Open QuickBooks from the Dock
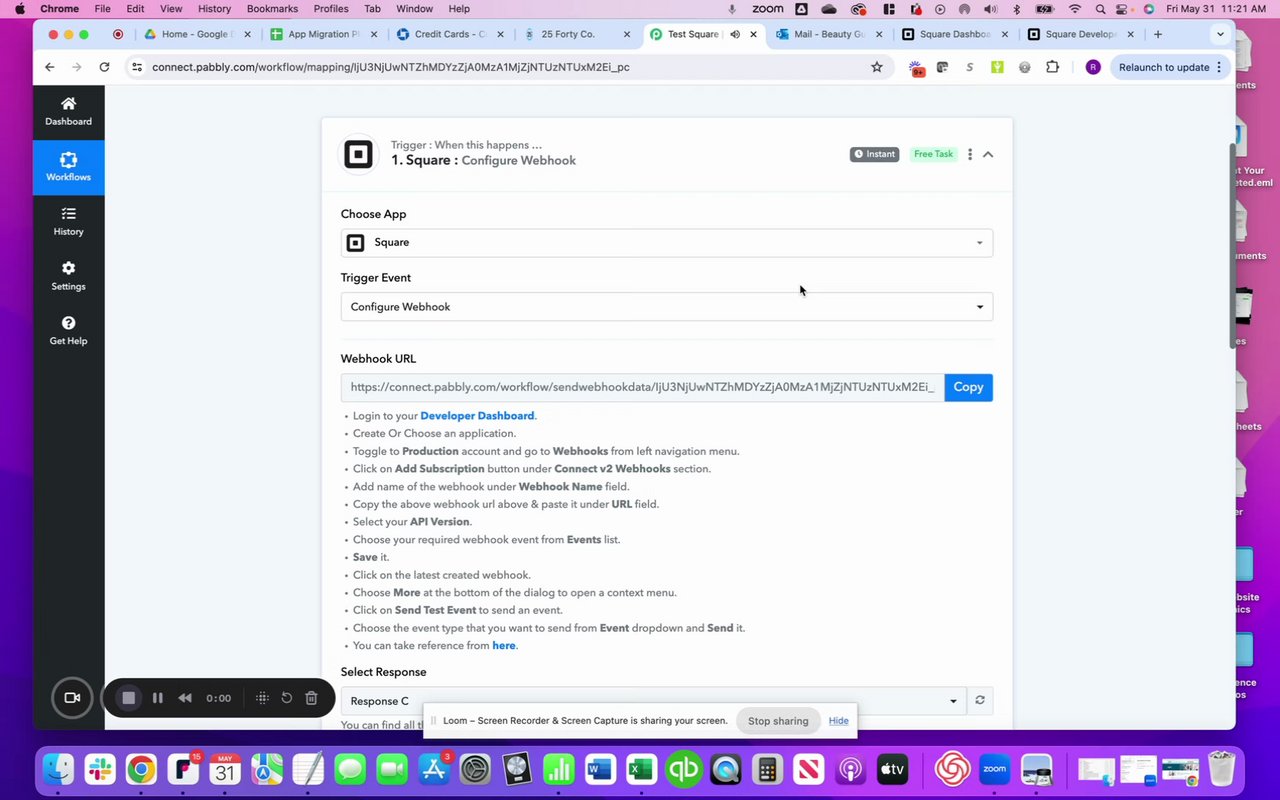 (684, 768)
